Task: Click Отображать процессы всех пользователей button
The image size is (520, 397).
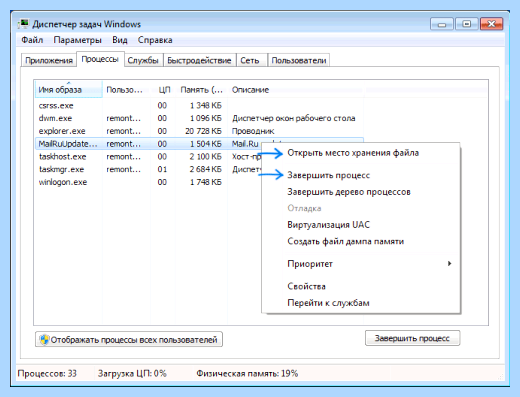Action: pos(129,340)
